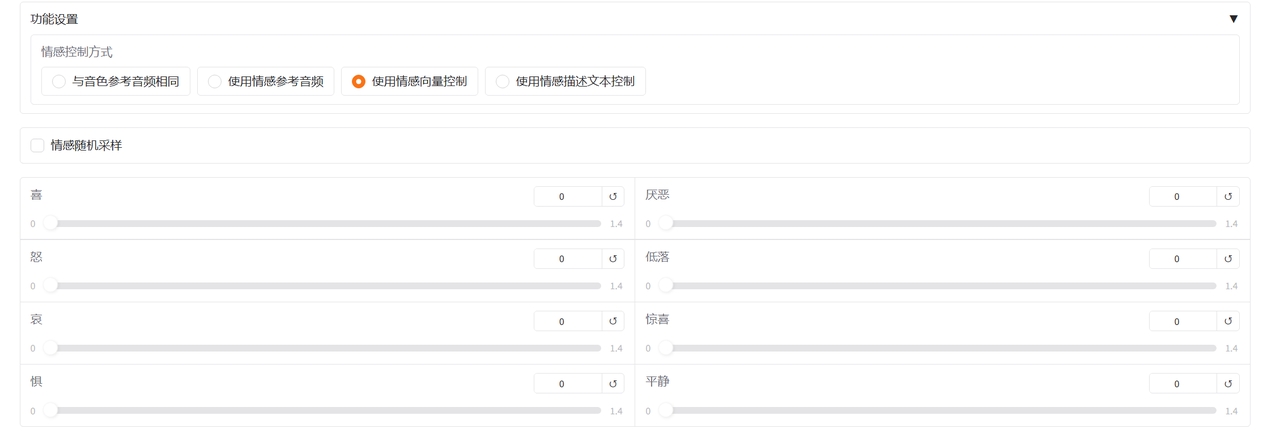This screenshot has height=437, width=1280.
Task: Click the 低落 slider handle
Action: click(666, 286)
